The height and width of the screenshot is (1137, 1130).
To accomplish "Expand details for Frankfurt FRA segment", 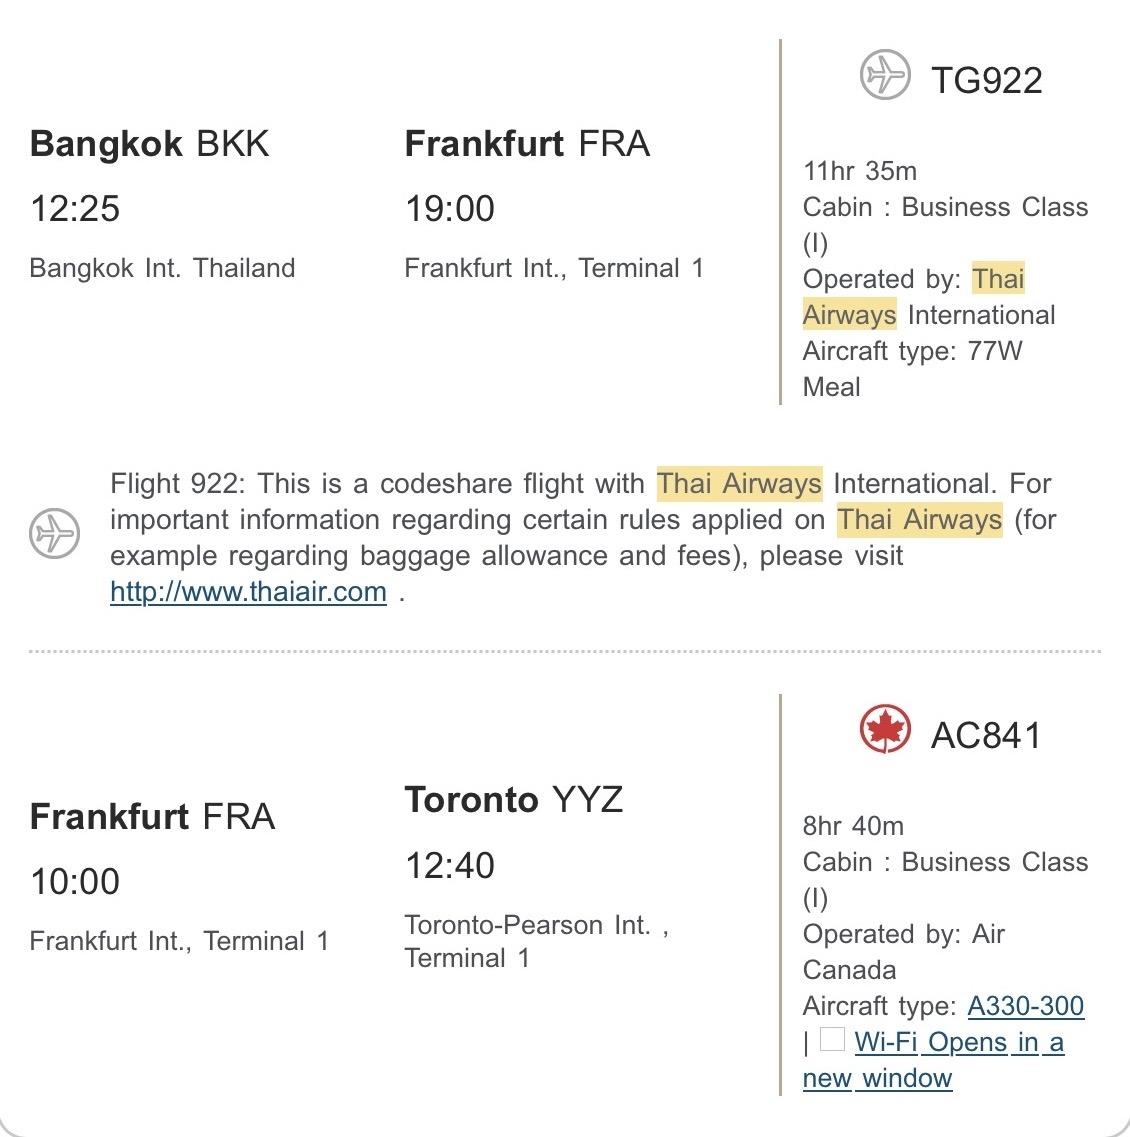I will click(527, 143).
